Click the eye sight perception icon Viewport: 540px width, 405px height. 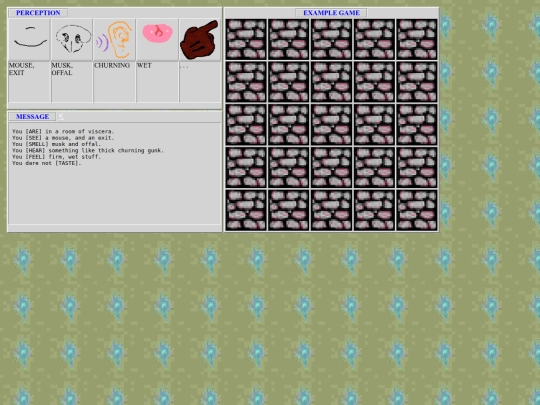coord(30,40)
